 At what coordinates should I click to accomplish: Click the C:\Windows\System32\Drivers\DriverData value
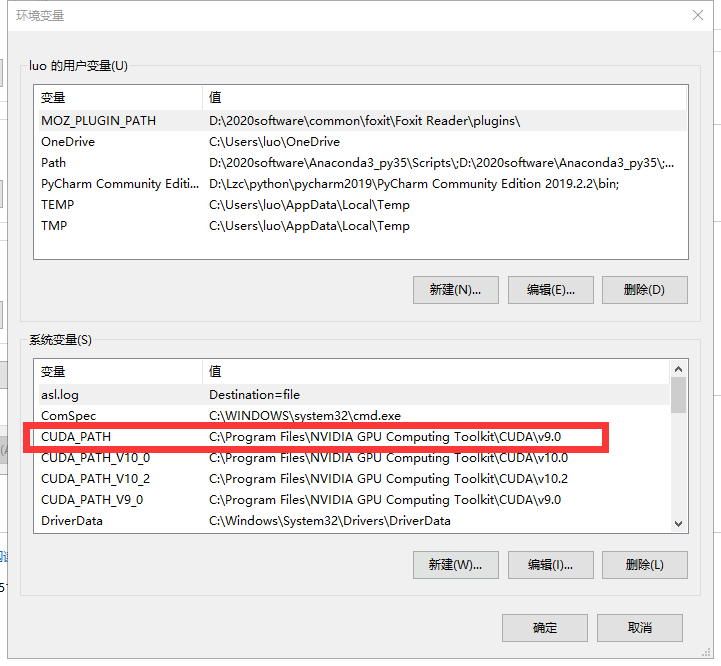click(x=330, y=521)
